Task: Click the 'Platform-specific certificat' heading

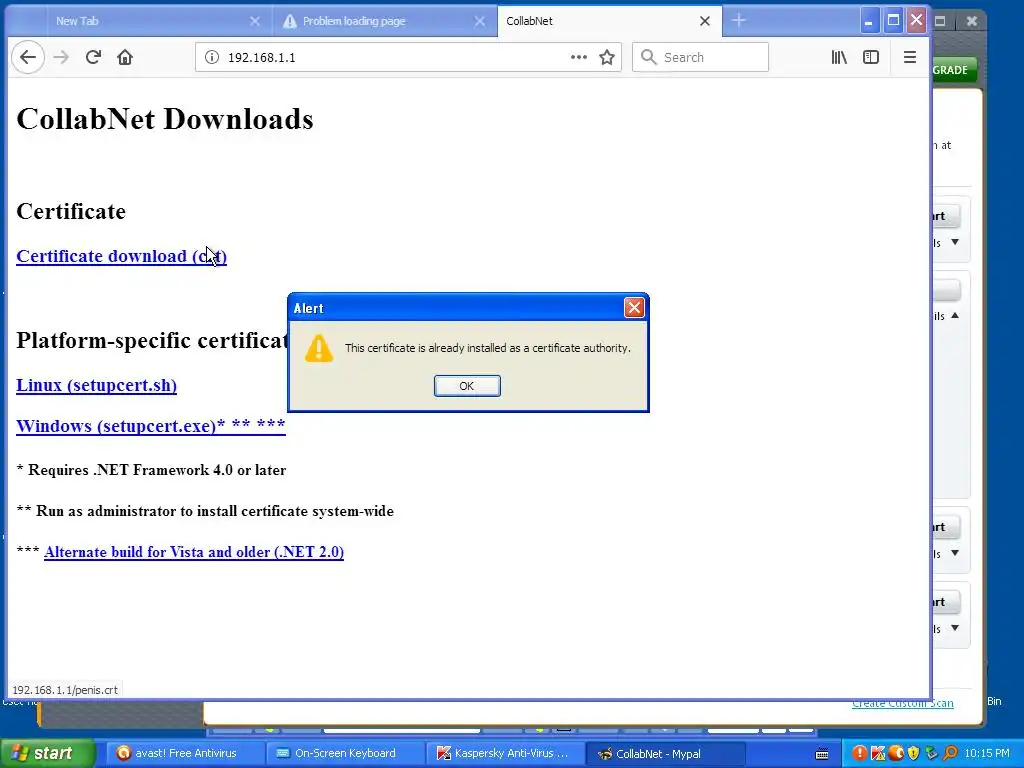Action: pyautogui.click(x=152, y=340)
